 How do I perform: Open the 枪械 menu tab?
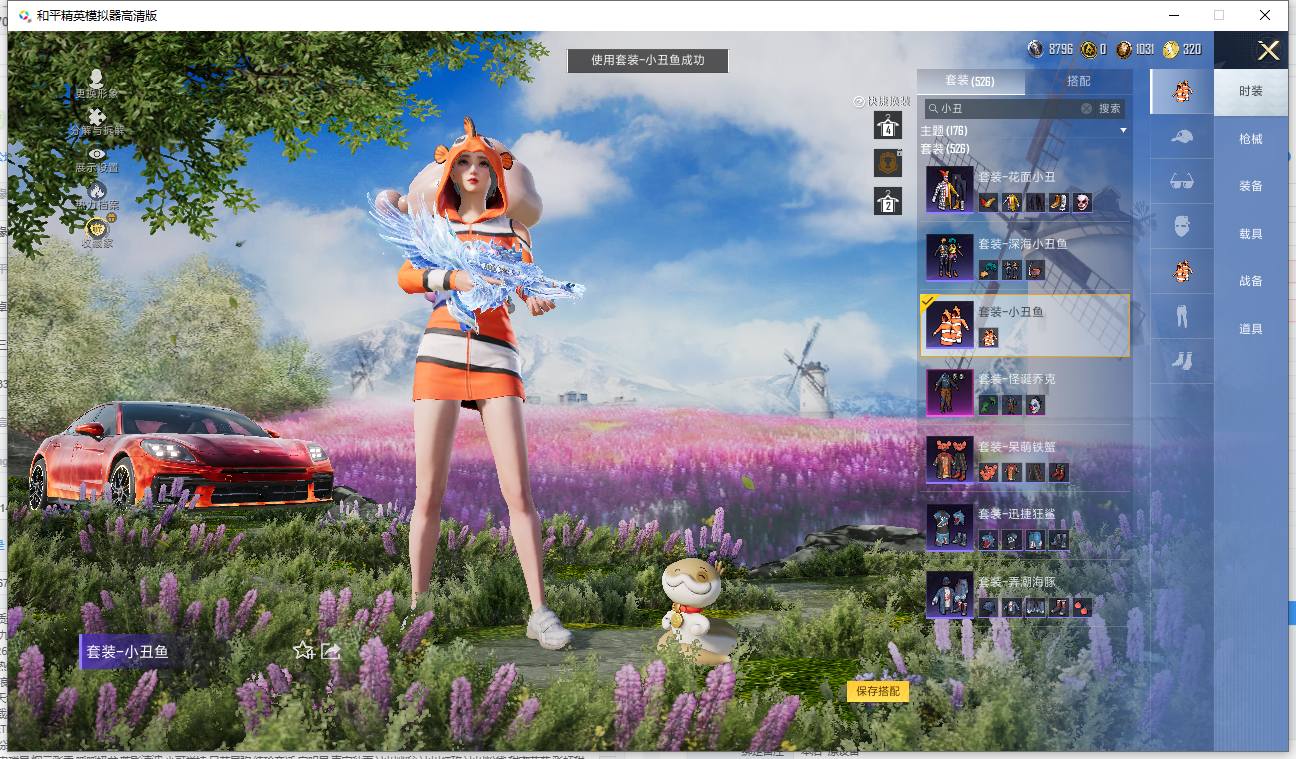coord(1251,139)
